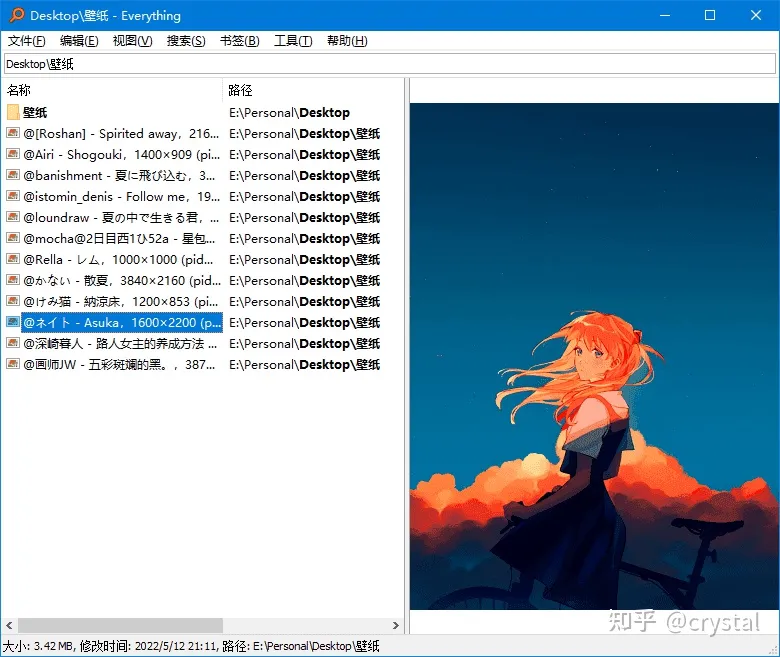Select file @banishment - 夏に飛び込む
The width and height of the screenshot is (780, 657).
[x=119, y=176]
